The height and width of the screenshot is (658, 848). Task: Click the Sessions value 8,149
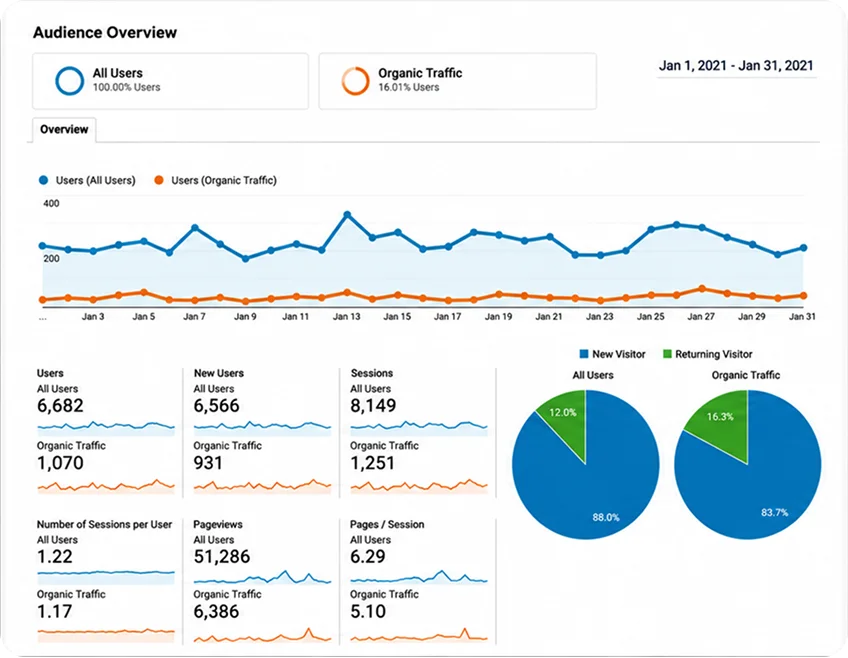[x=373, y=406]
